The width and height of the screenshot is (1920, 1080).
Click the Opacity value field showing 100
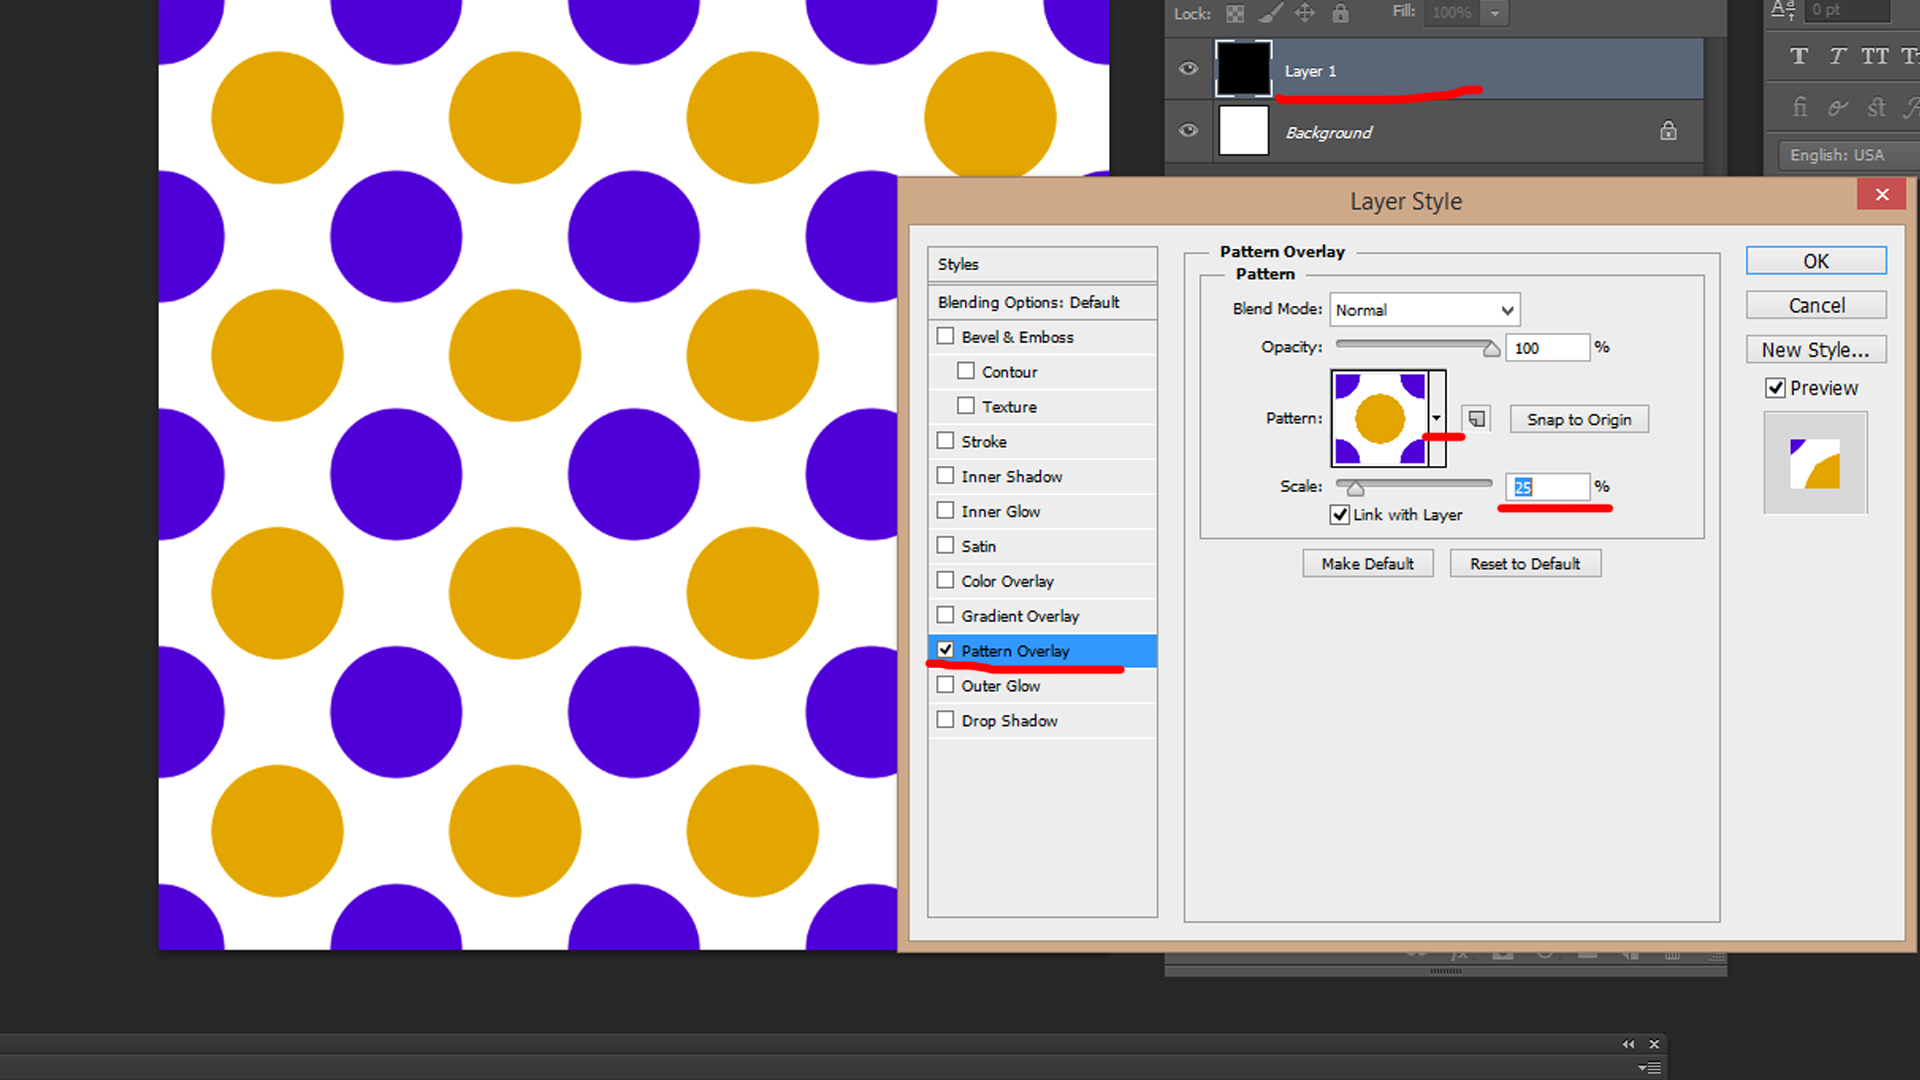click(x=1547, y=348)
